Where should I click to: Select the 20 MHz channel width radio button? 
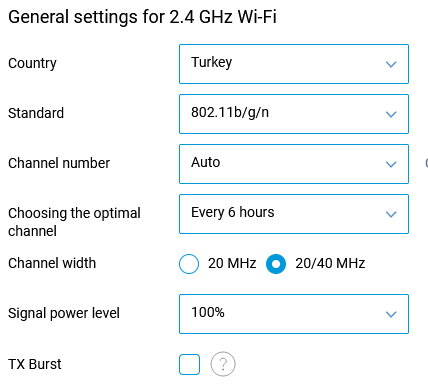tap(189, 264)
